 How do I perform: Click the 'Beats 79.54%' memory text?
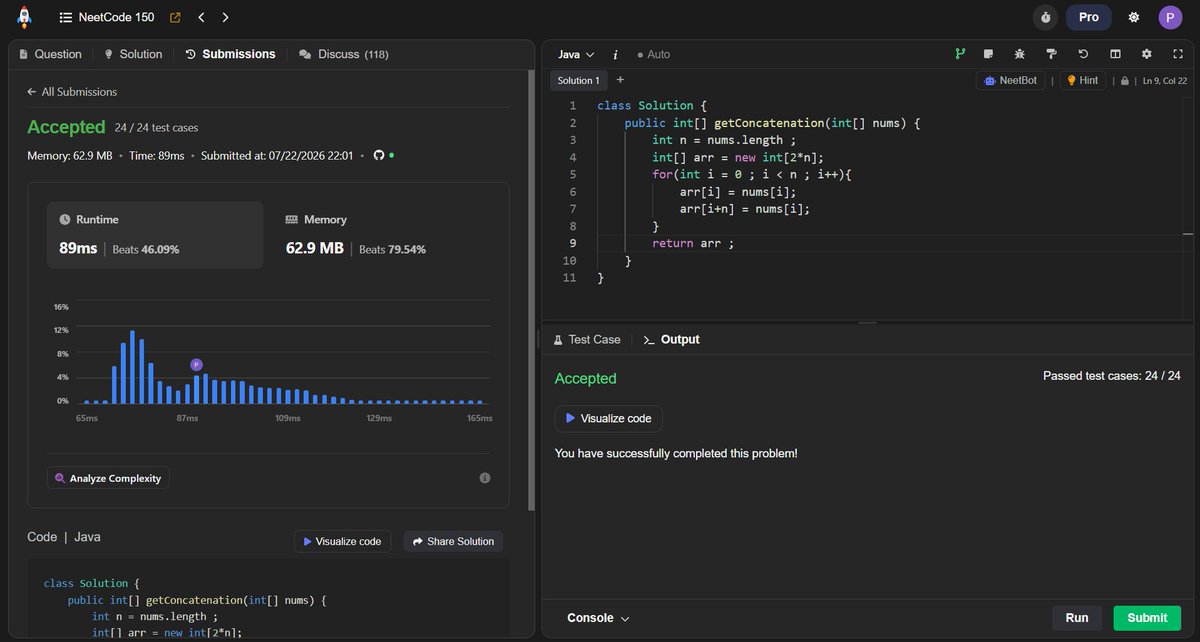click(392, 249)
